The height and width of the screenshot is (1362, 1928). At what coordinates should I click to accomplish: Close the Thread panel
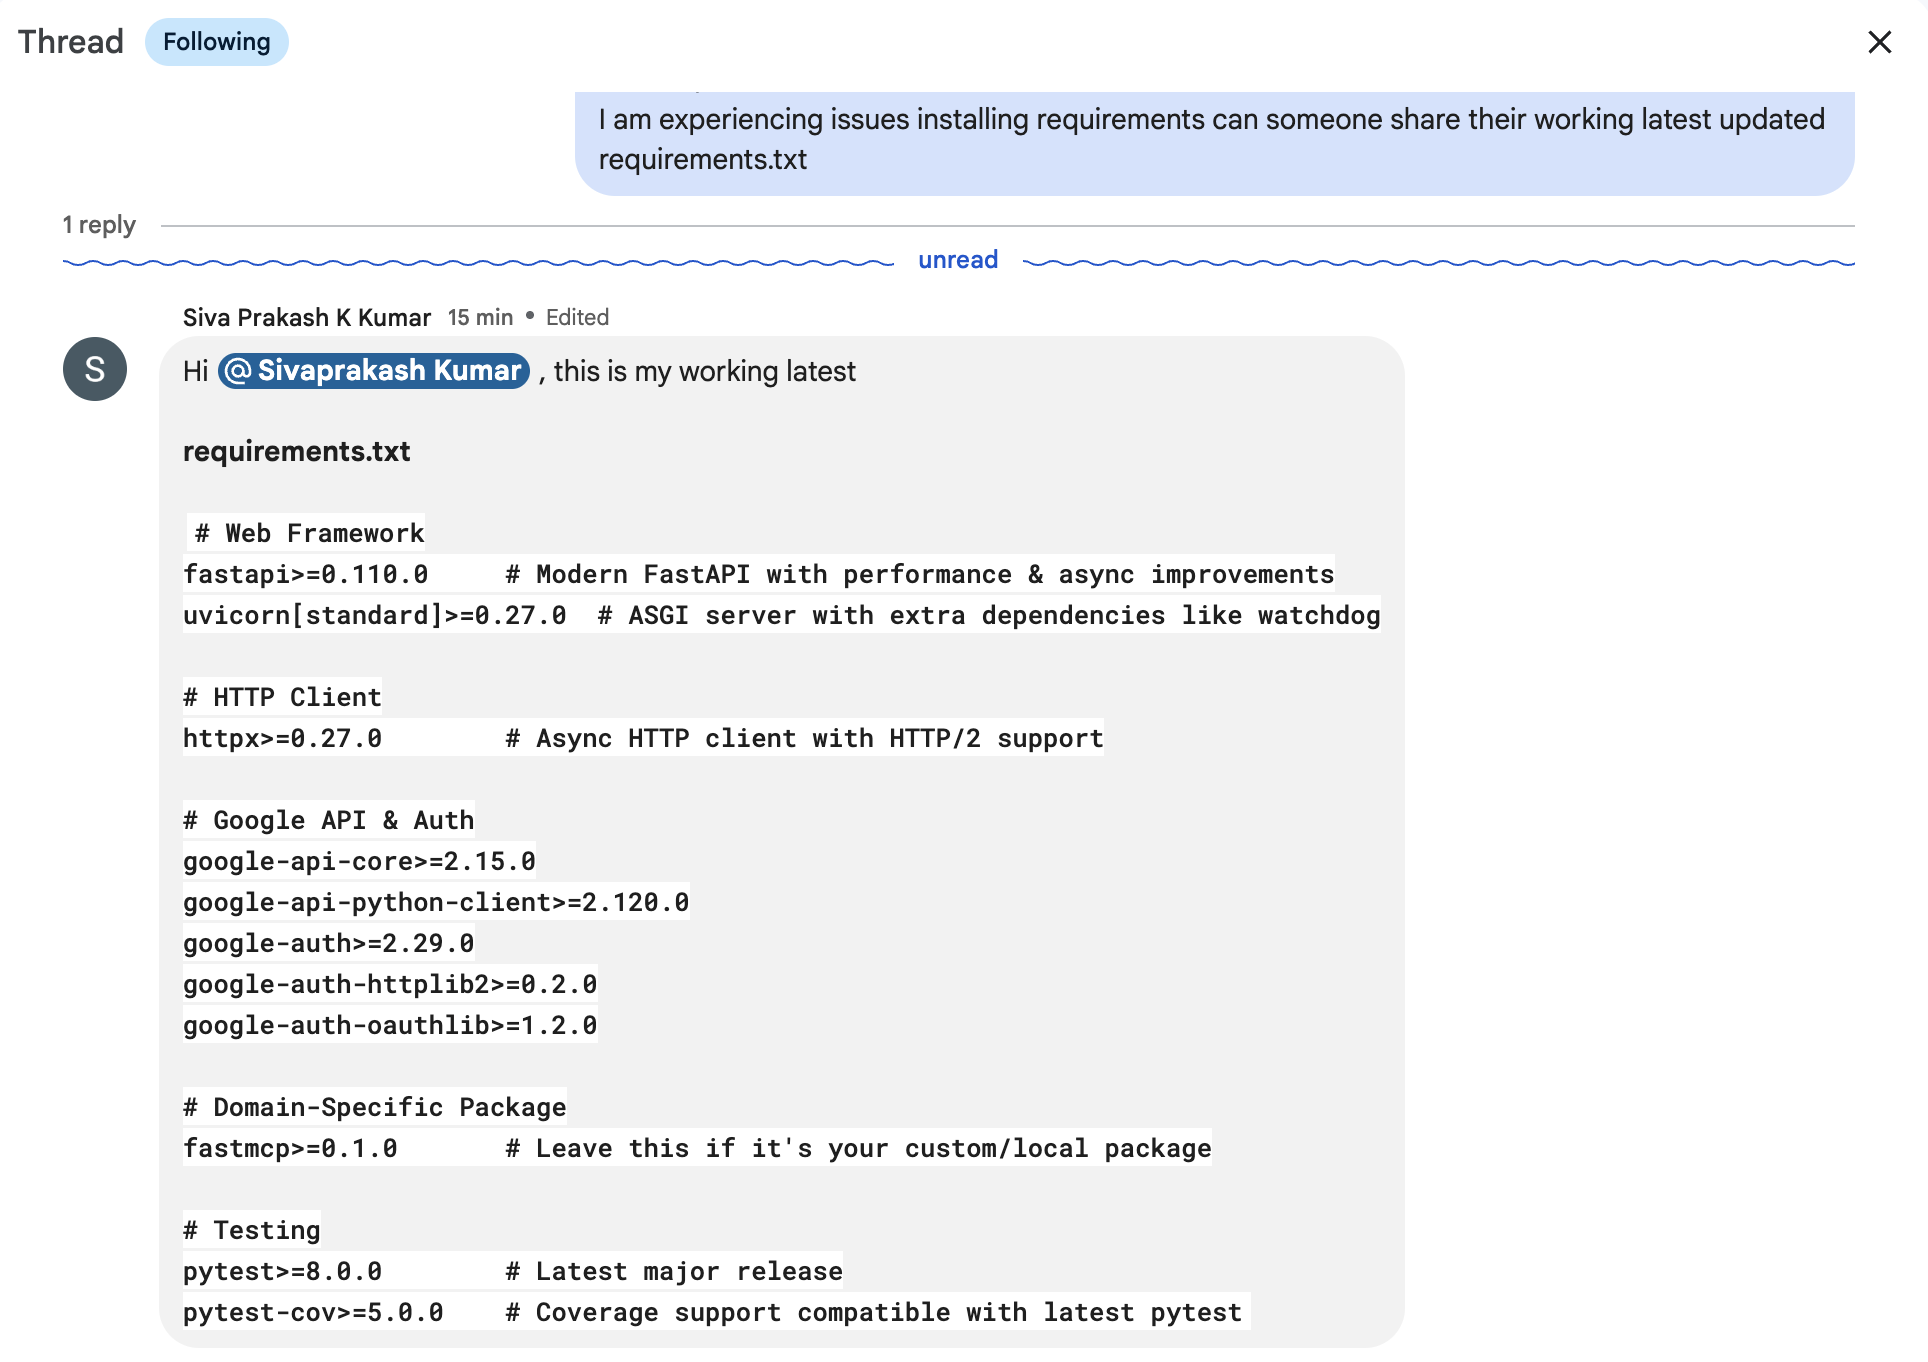coord(1881,42)
